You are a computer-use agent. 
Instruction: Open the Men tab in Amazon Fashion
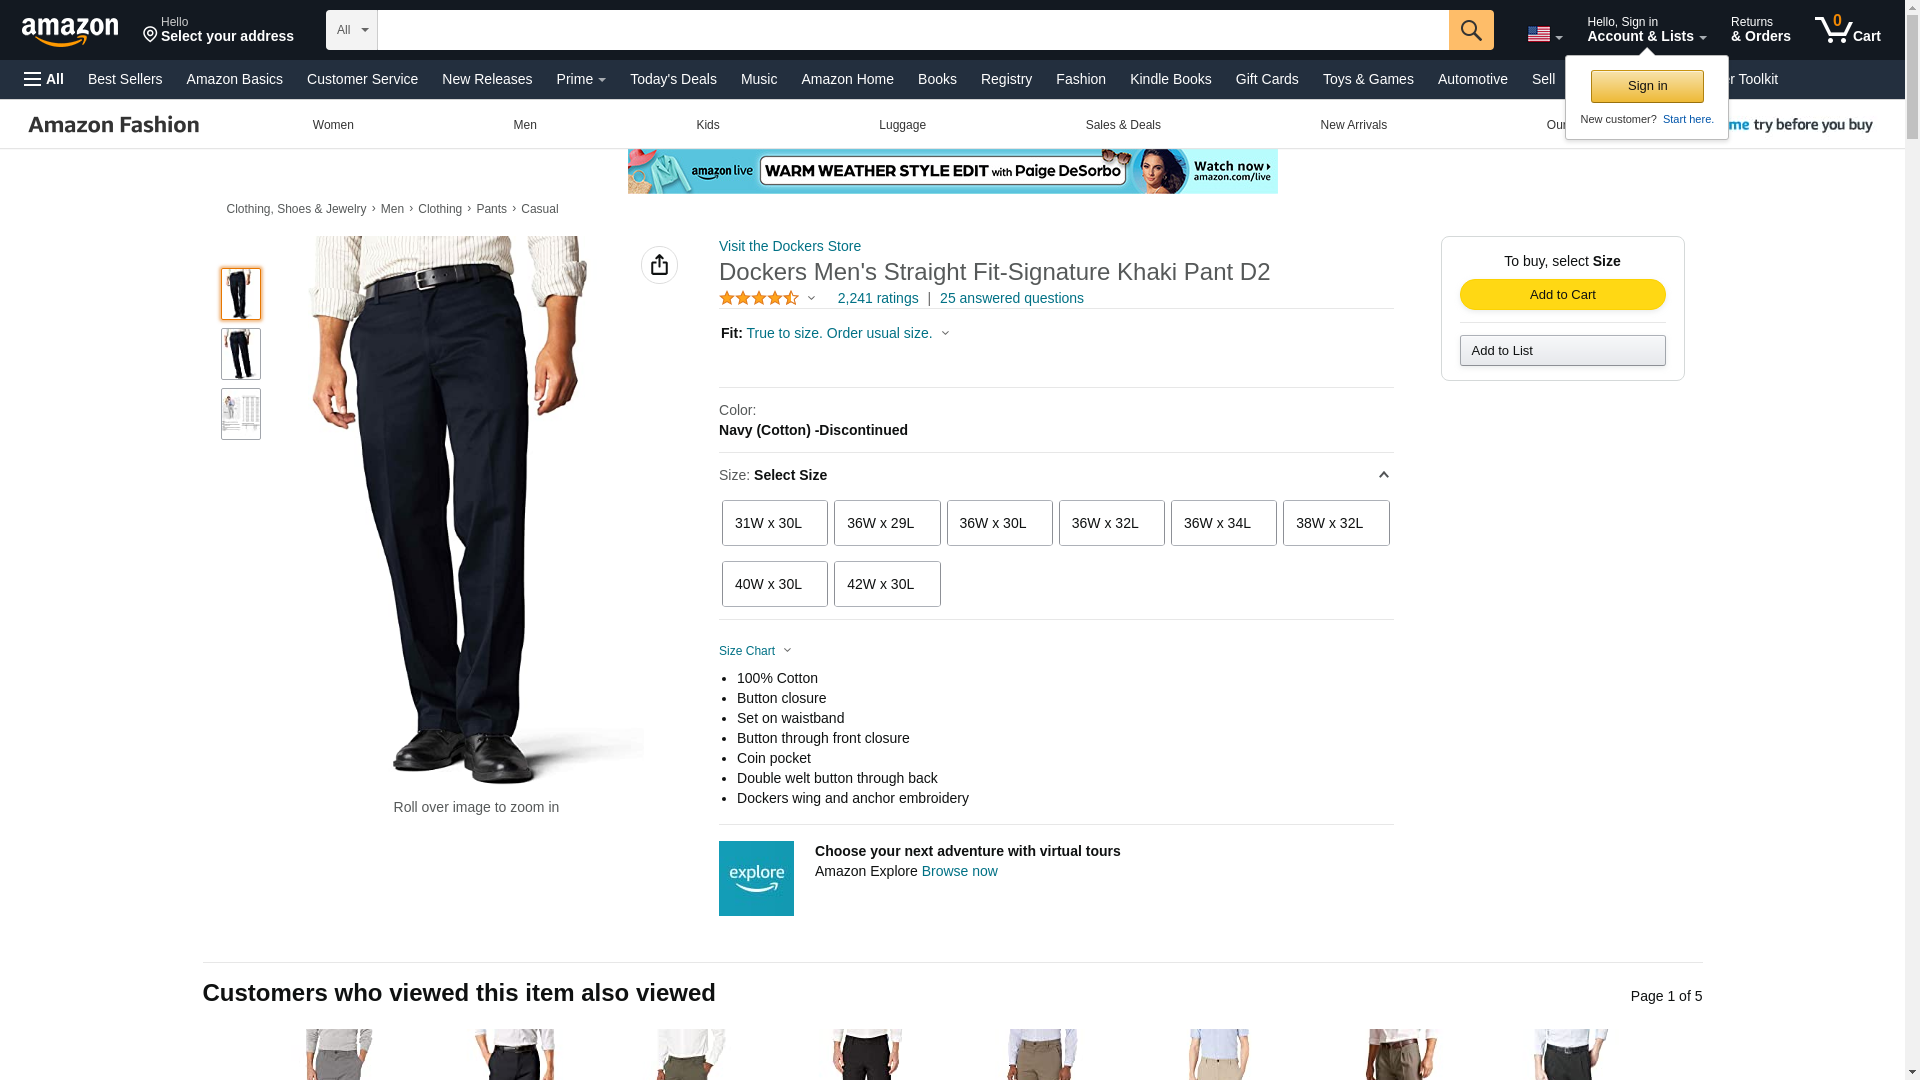[x=524, y=125]
